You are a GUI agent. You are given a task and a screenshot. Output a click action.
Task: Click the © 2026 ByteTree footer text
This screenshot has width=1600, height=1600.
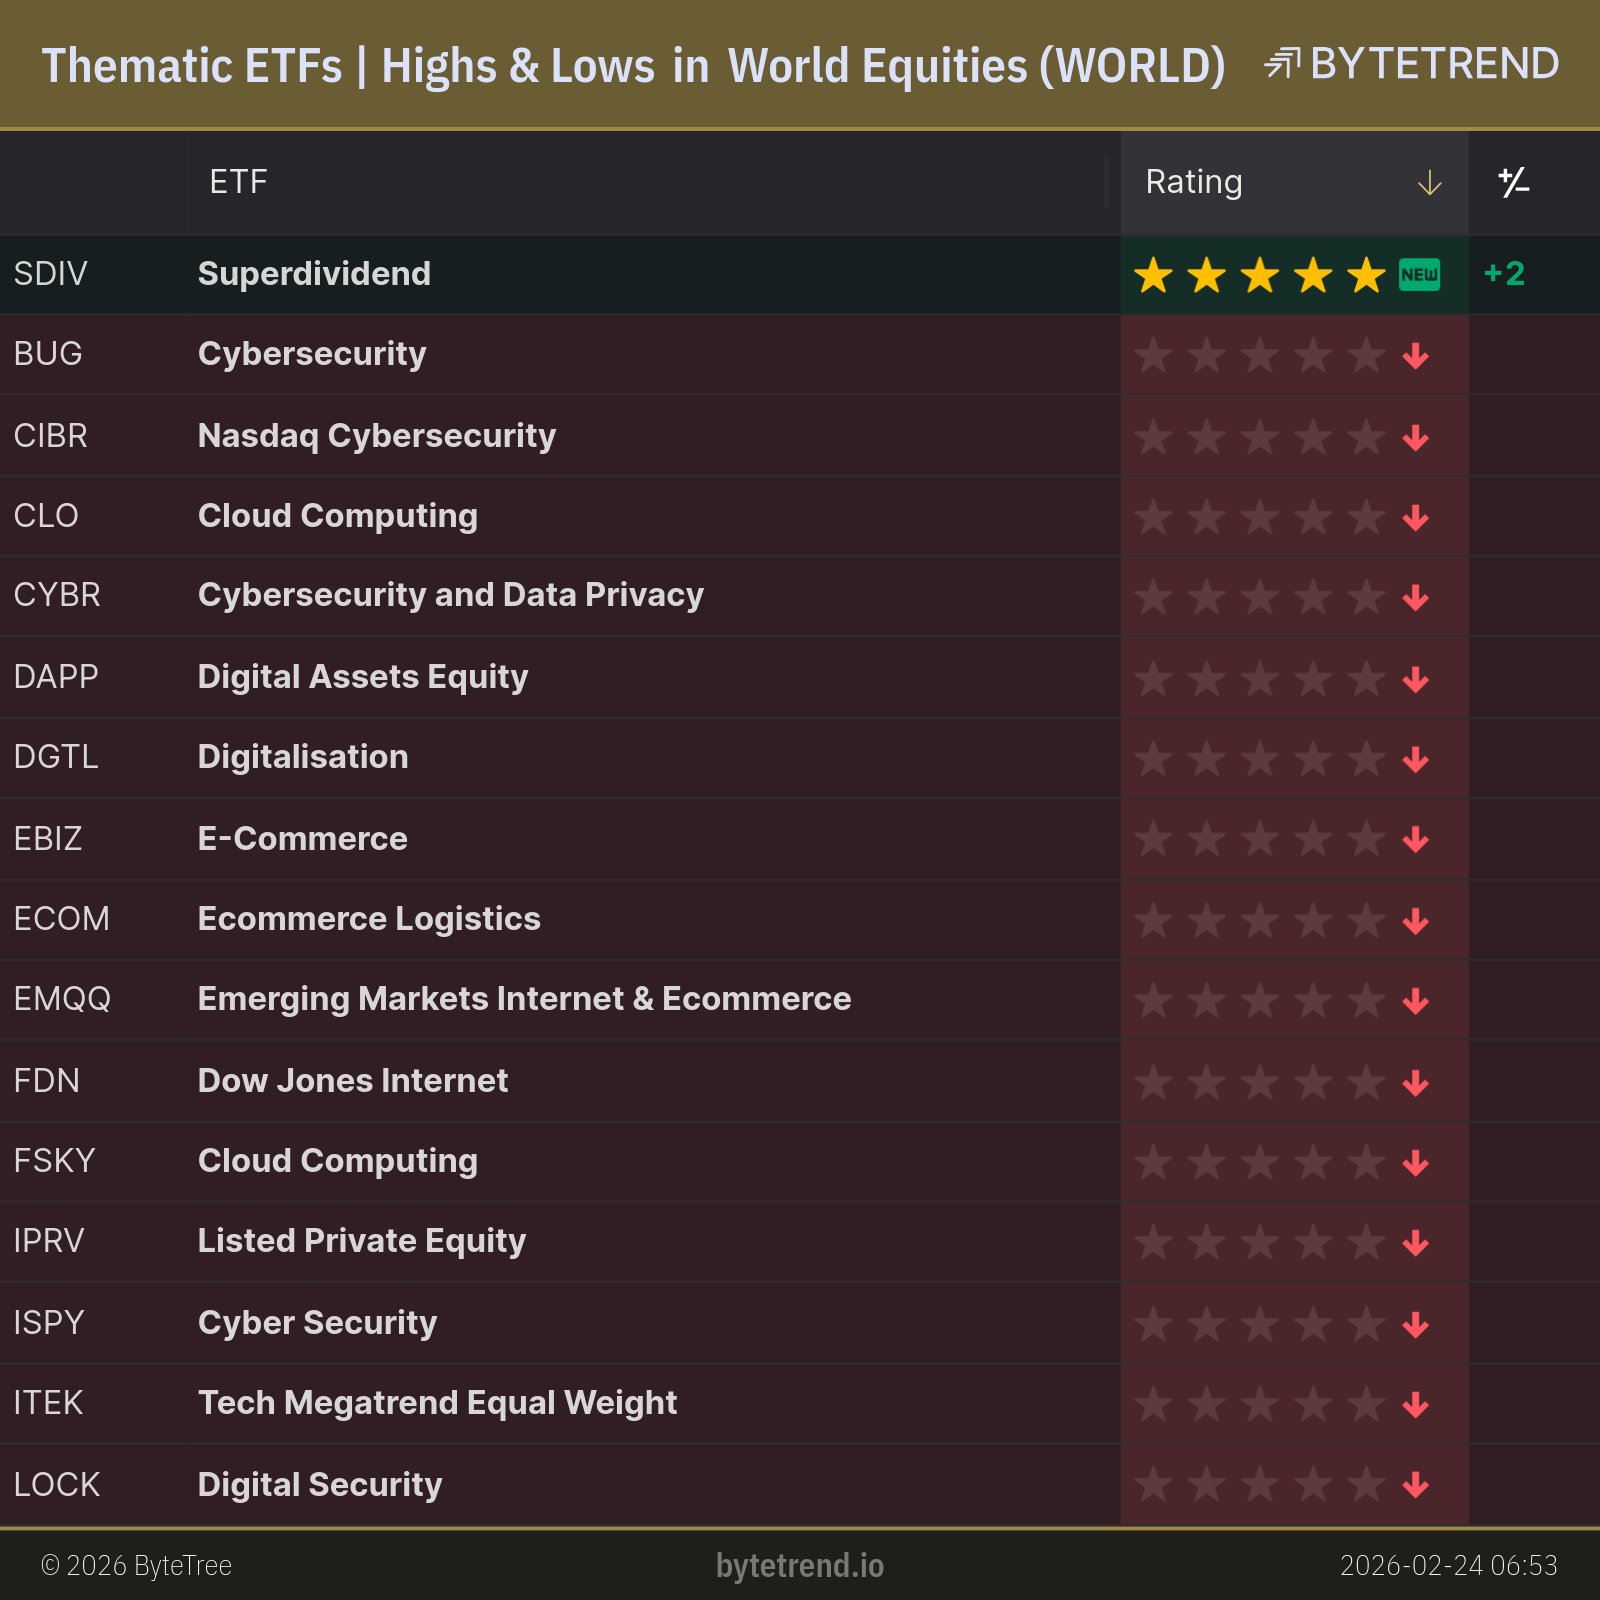click(136, 1565)
